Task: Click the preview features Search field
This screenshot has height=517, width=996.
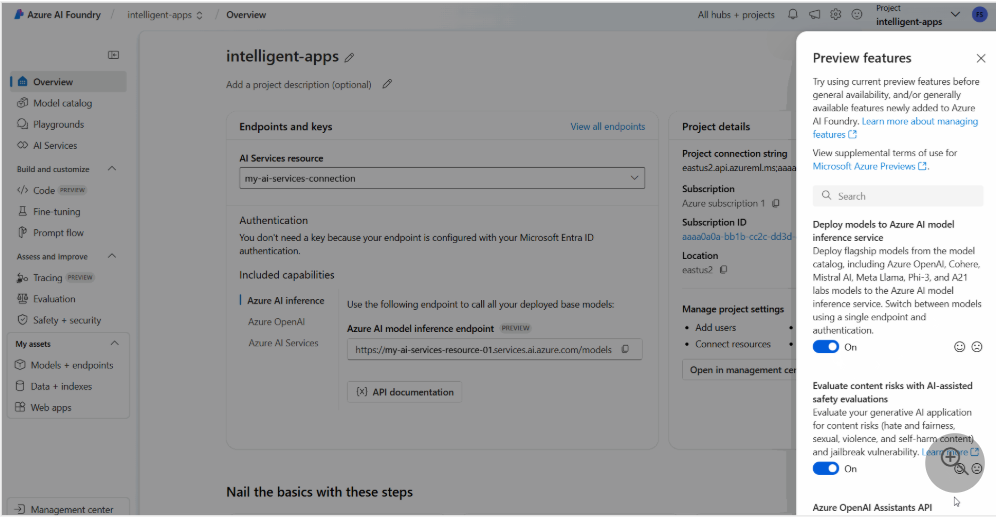Action: pos(898,196)
